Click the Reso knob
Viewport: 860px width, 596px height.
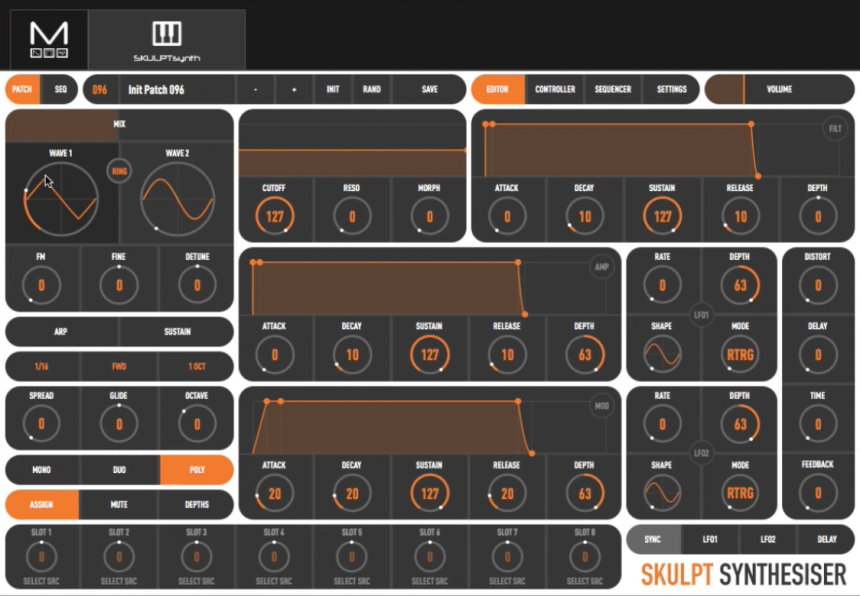pyautogui.click(x=352, y=216)
